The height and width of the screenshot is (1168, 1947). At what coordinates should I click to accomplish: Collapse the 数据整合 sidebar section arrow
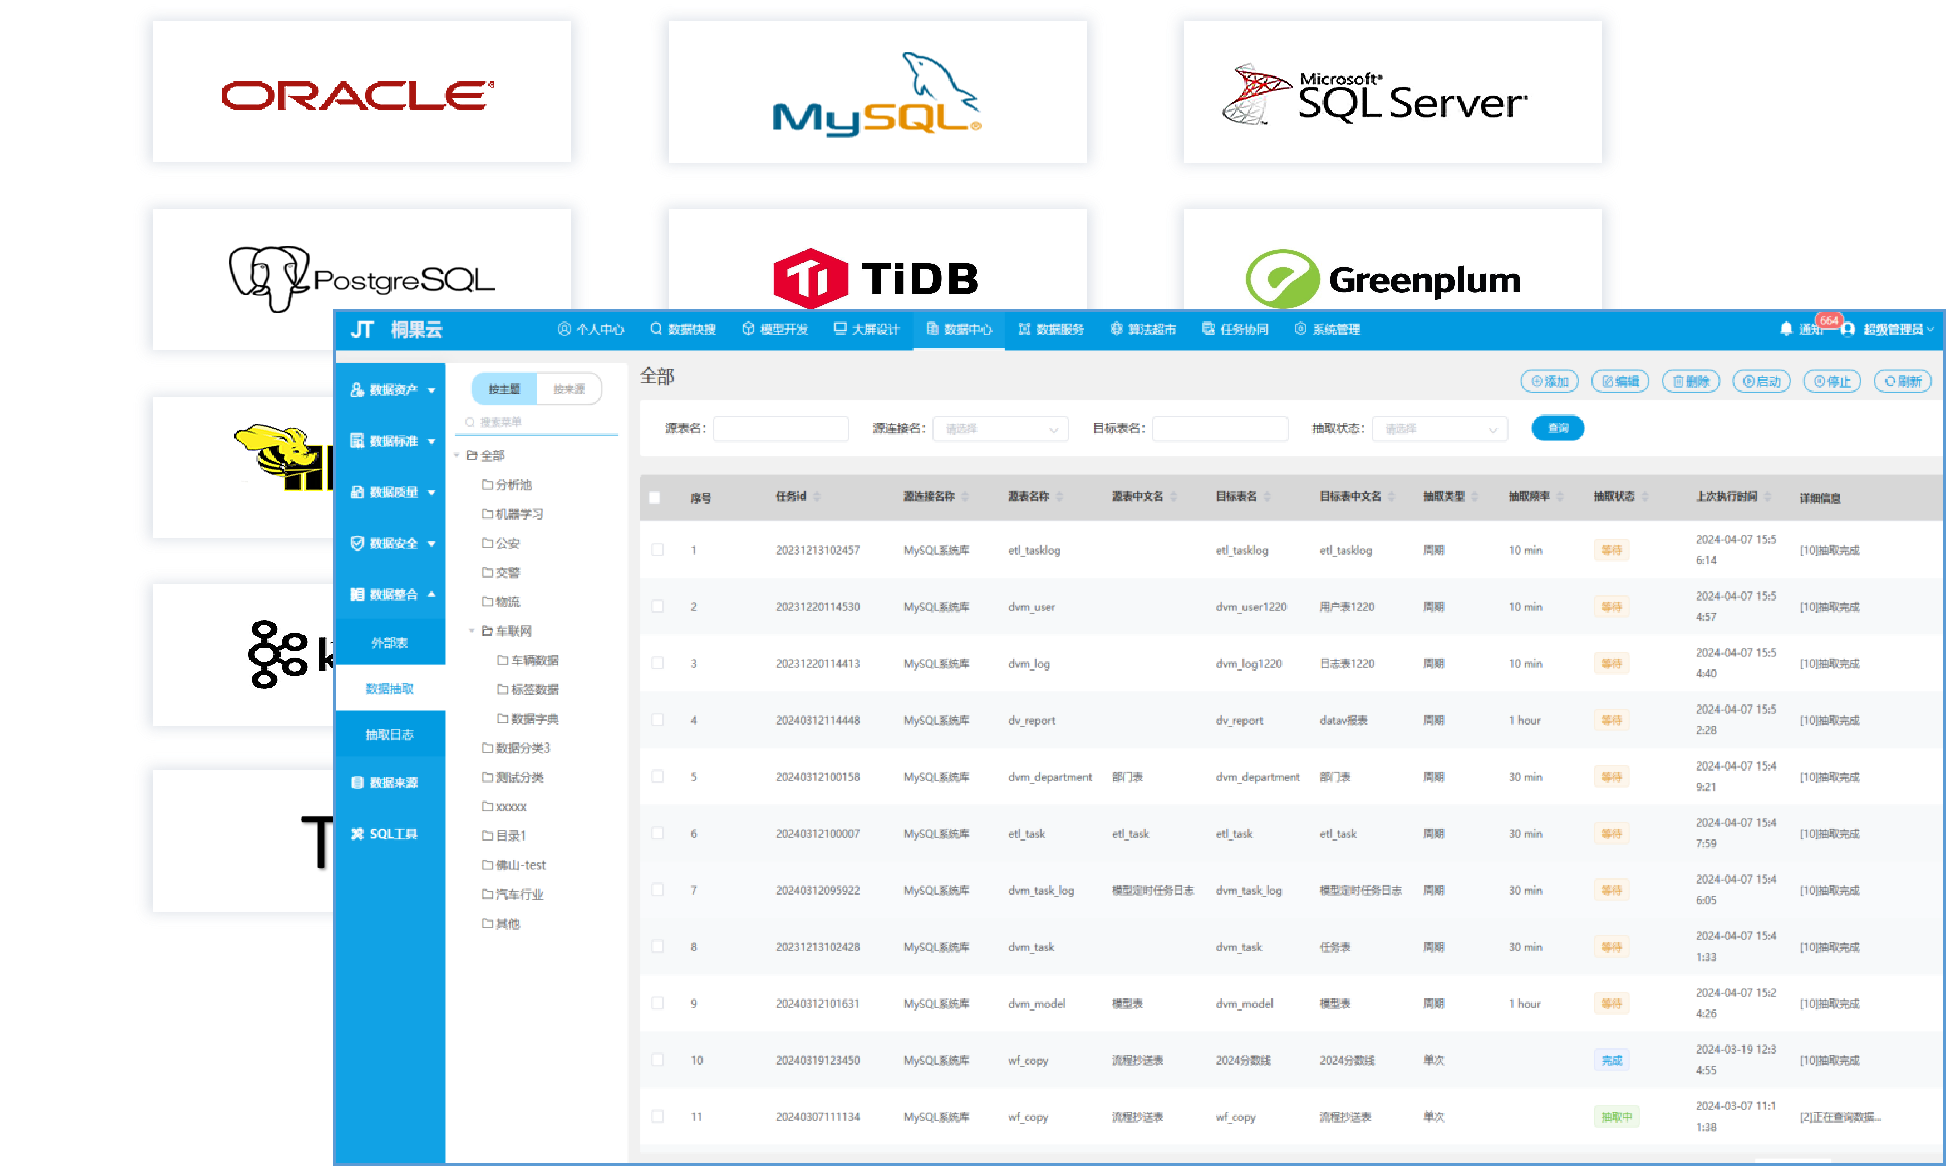(x=432, y=594)
